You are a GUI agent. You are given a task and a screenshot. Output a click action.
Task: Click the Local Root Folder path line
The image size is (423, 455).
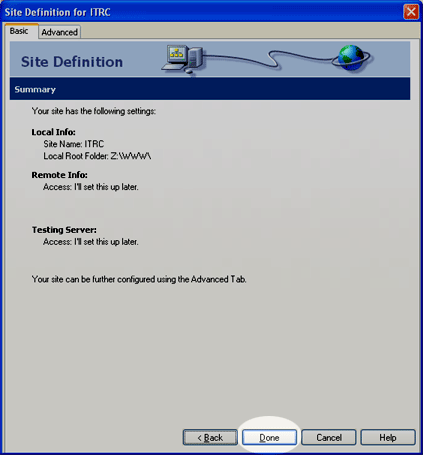click(97, 156)
